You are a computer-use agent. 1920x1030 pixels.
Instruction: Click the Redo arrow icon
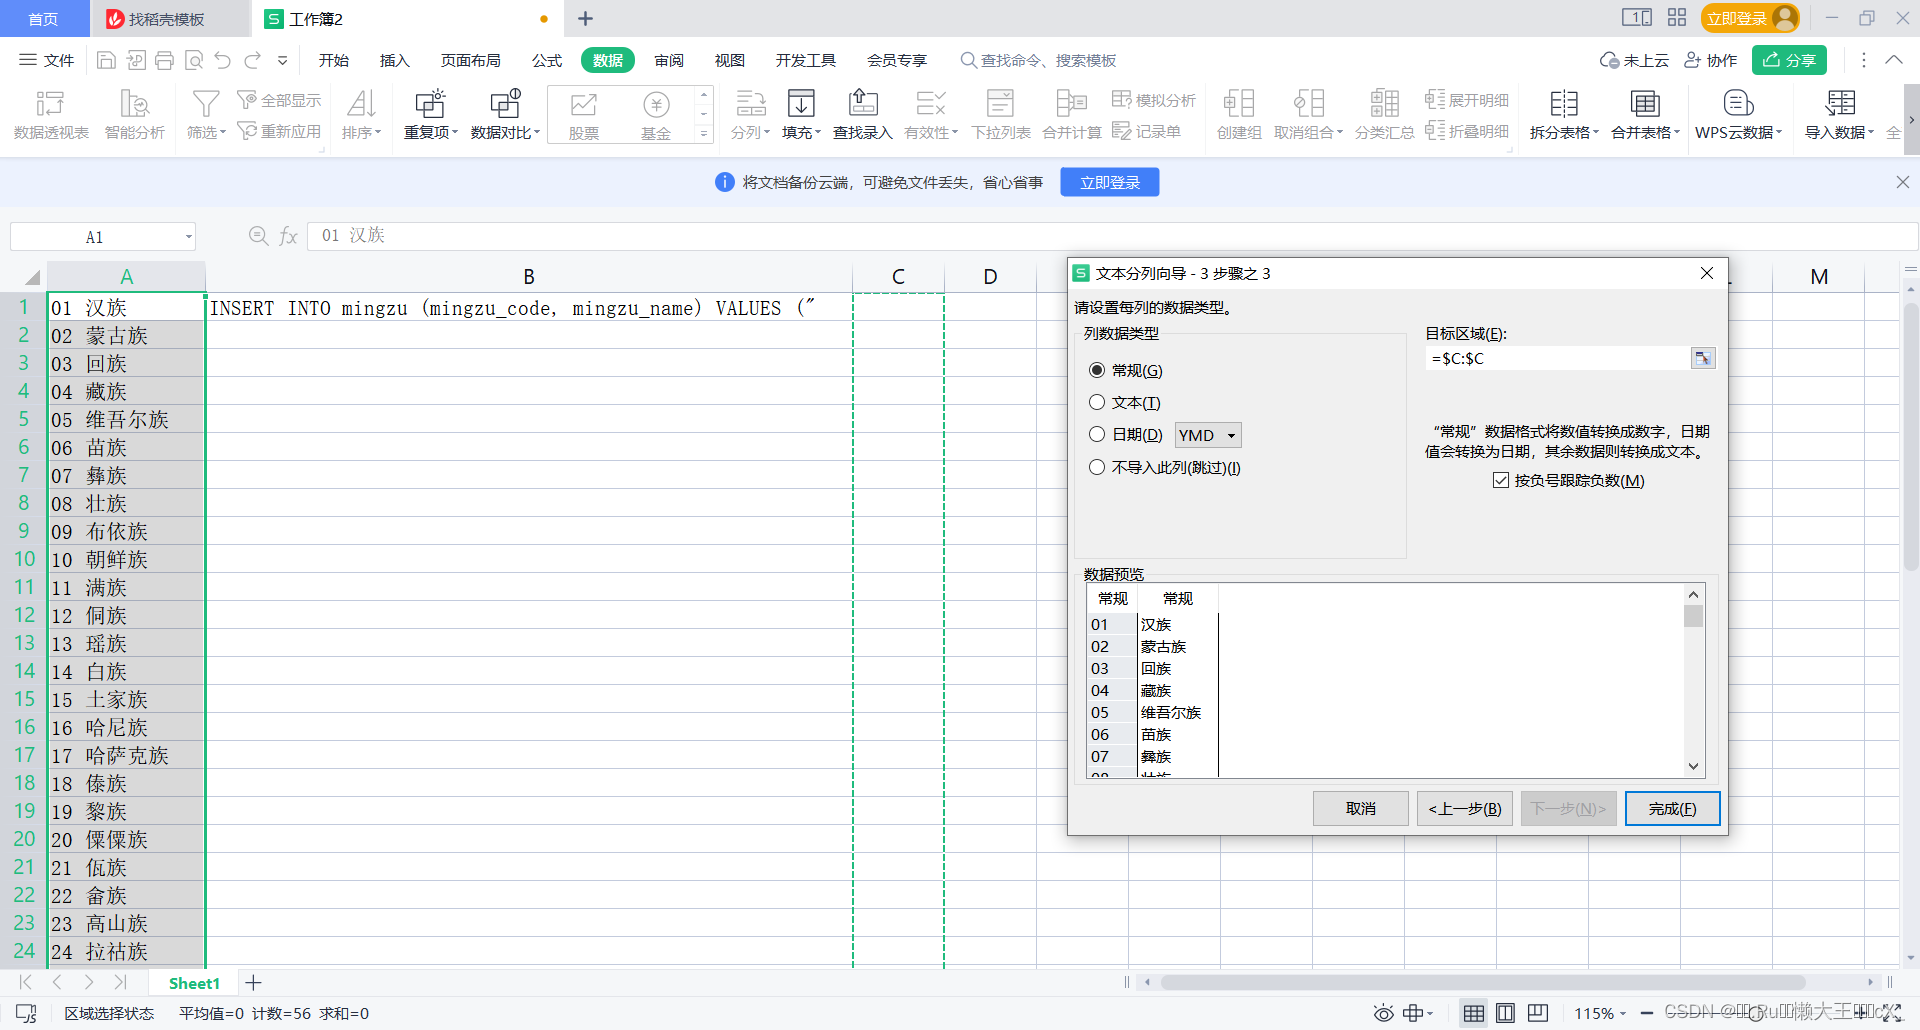252,60
